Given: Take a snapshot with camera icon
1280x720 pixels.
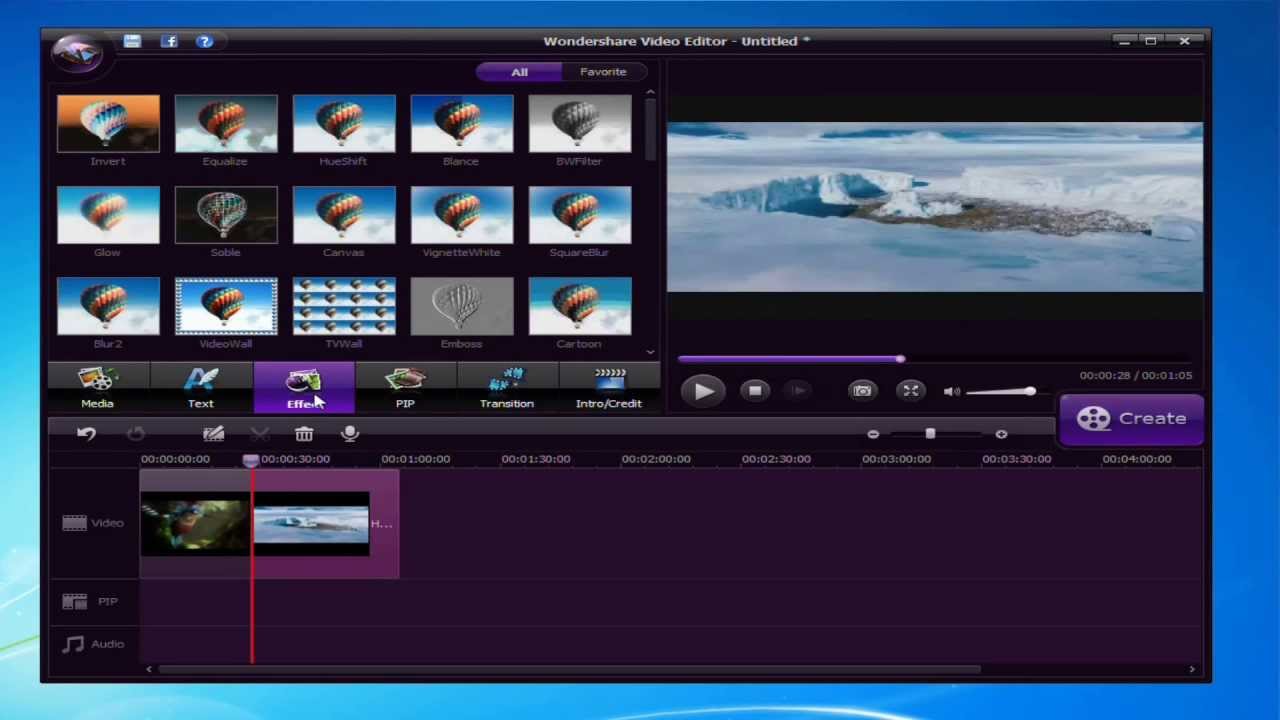Looking at the screenshot, I should [x=862, y=391].
